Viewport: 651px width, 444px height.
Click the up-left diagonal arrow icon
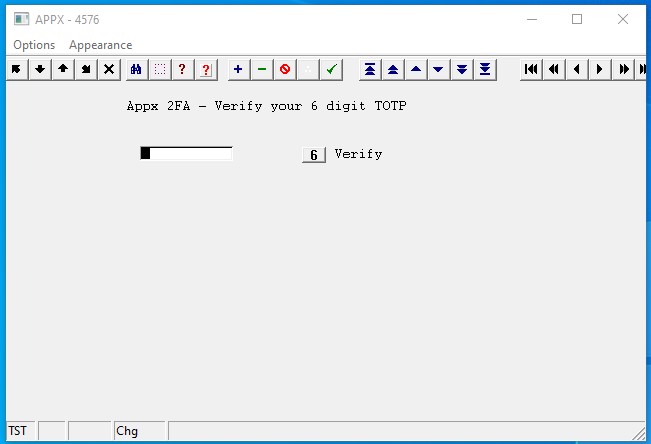pos(16,69)
